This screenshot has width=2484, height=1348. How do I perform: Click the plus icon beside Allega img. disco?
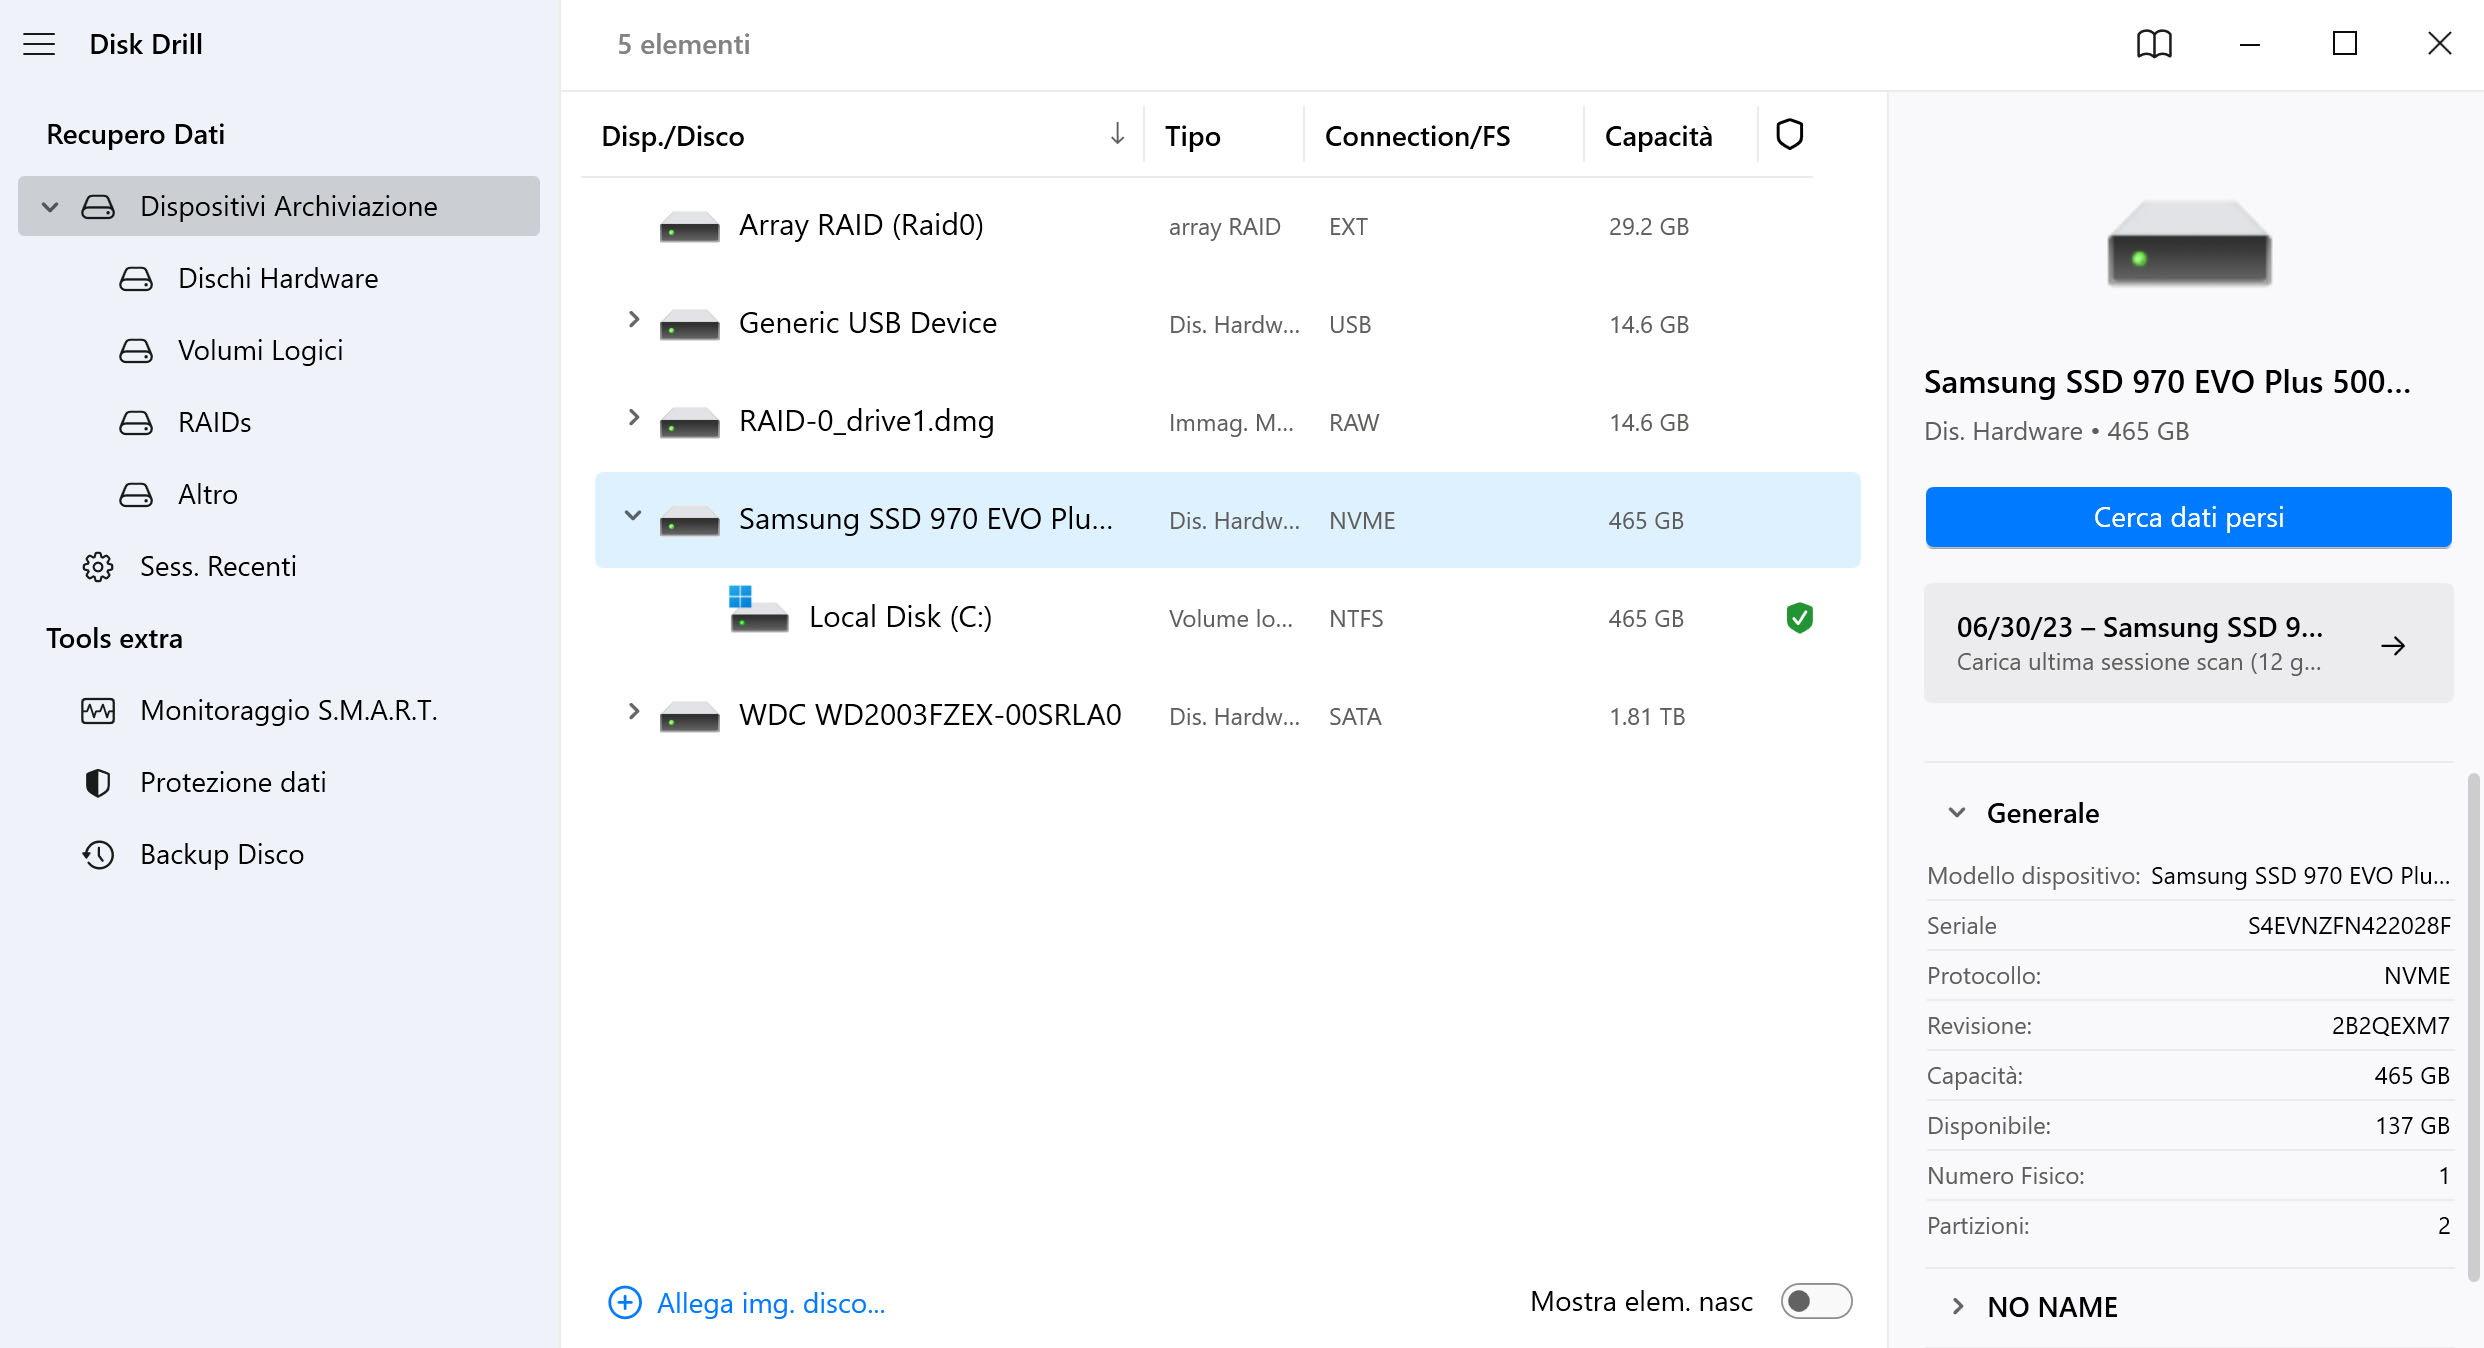[x=625, y=1302]
